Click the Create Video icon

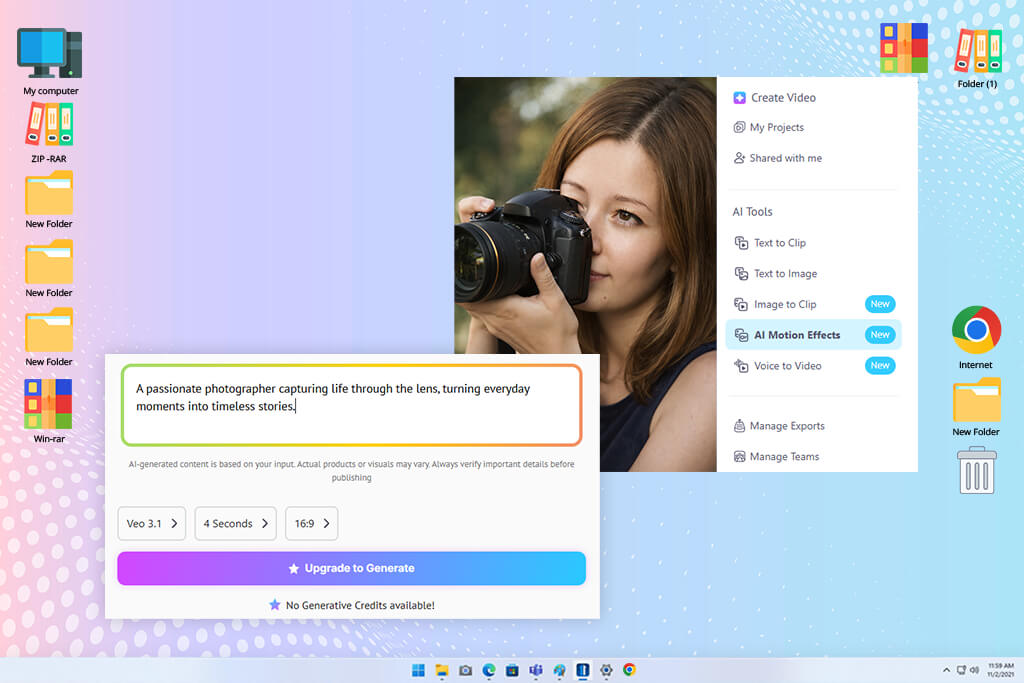click(x=739, y=98)
